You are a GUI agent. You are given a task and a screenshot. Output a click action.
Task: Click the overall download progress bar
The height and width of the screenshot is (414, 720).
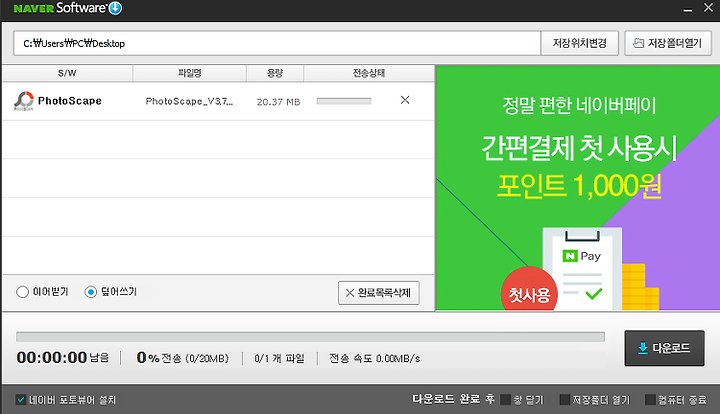310,337
